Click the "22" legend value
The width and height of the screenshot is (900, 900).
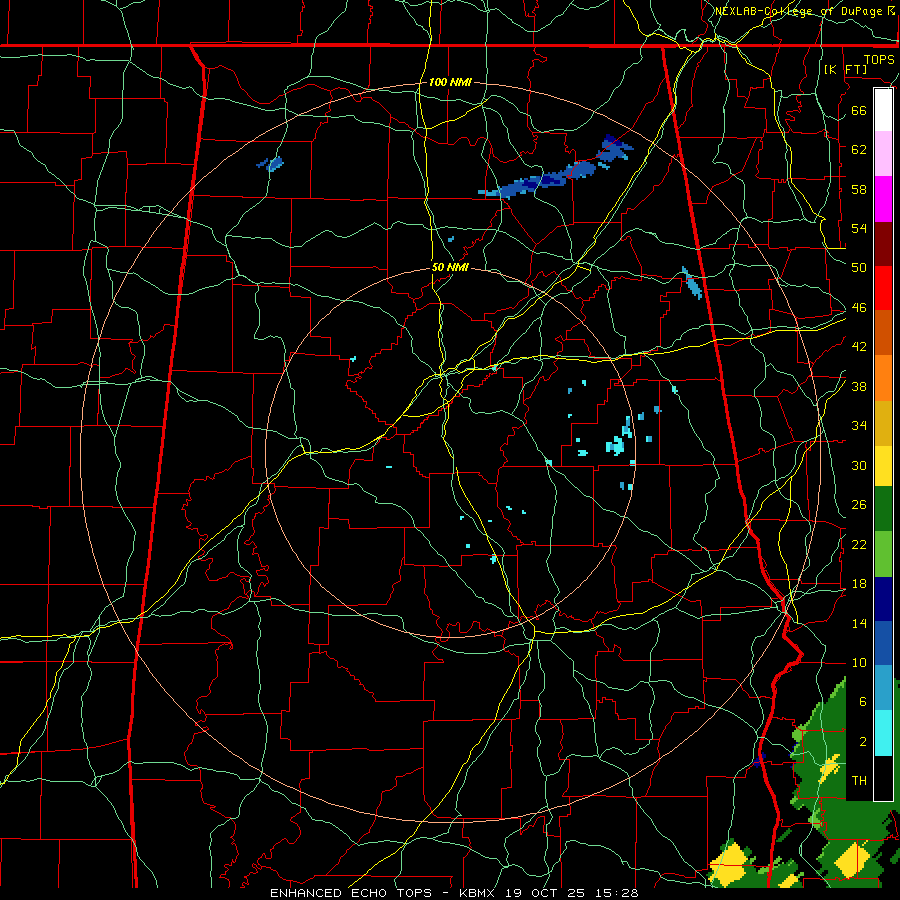(x=859, y=544)
